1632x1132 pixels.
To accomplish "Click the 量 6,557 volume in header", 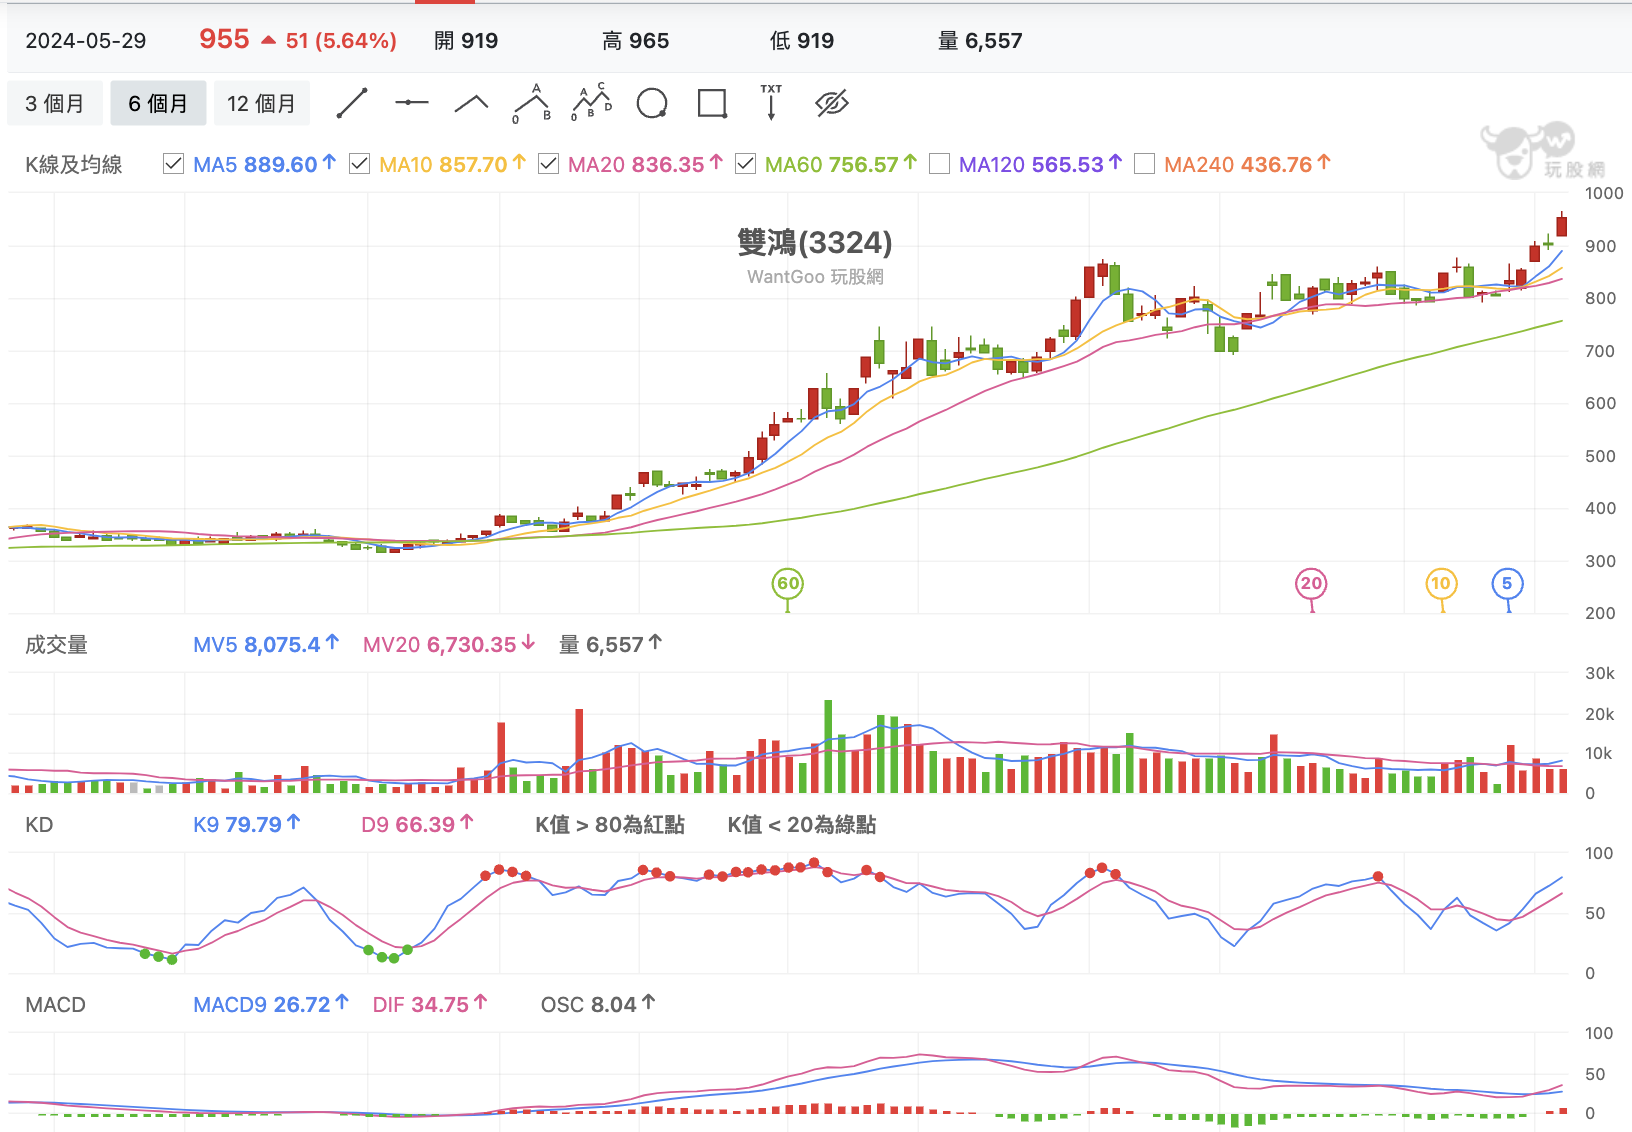I will 980,41.
